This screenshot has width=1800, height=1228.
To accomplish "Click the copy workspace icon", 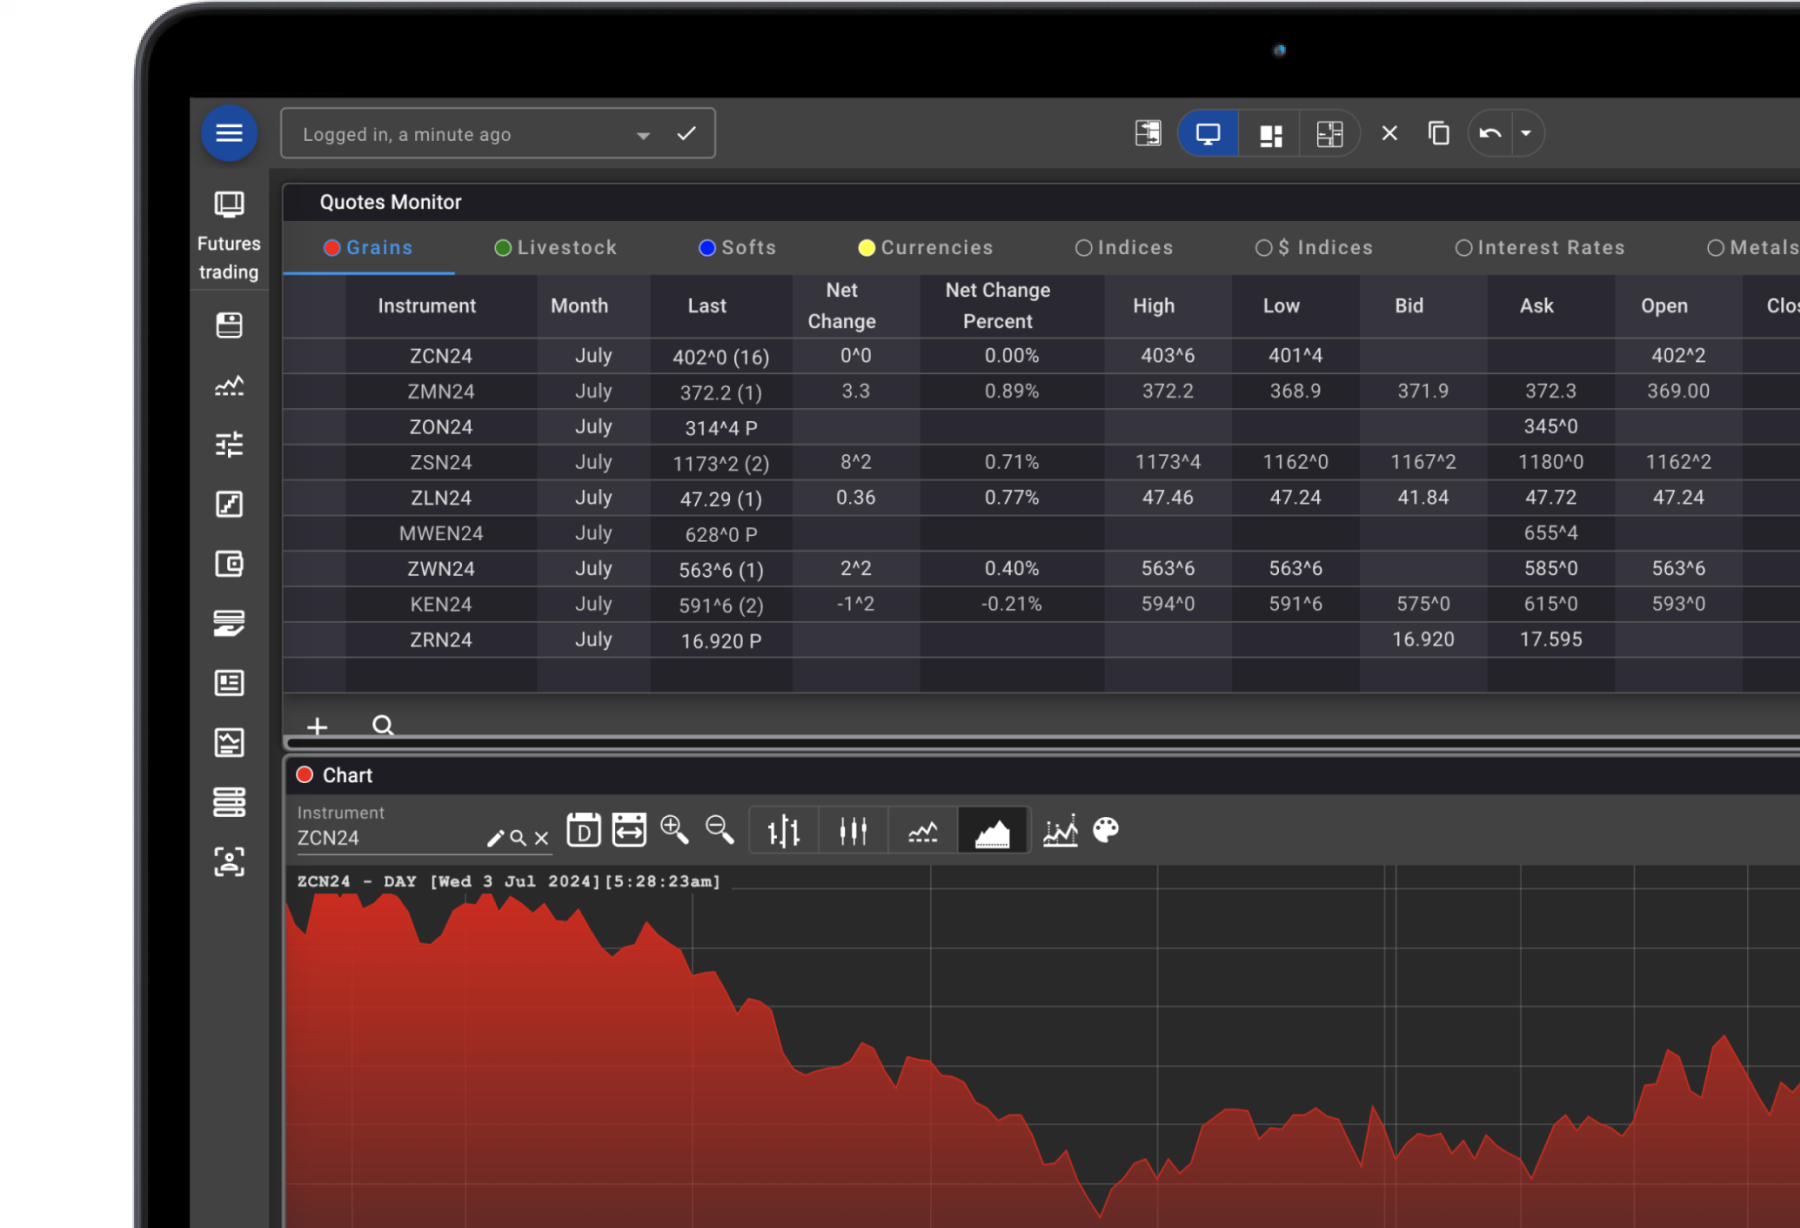I will click(1439, 133).
